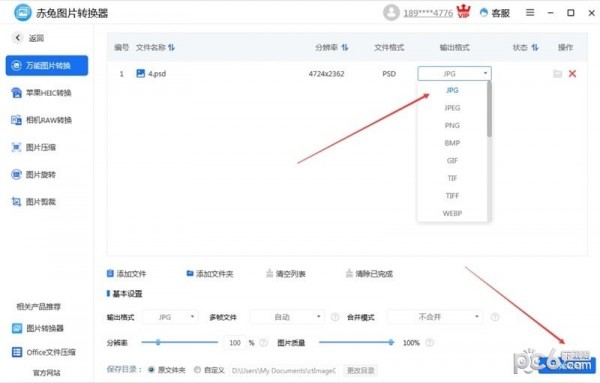Remove 4.psd with the red X icon
The width and height of the screenshot is (600, 383).
[x=572, y=73]
